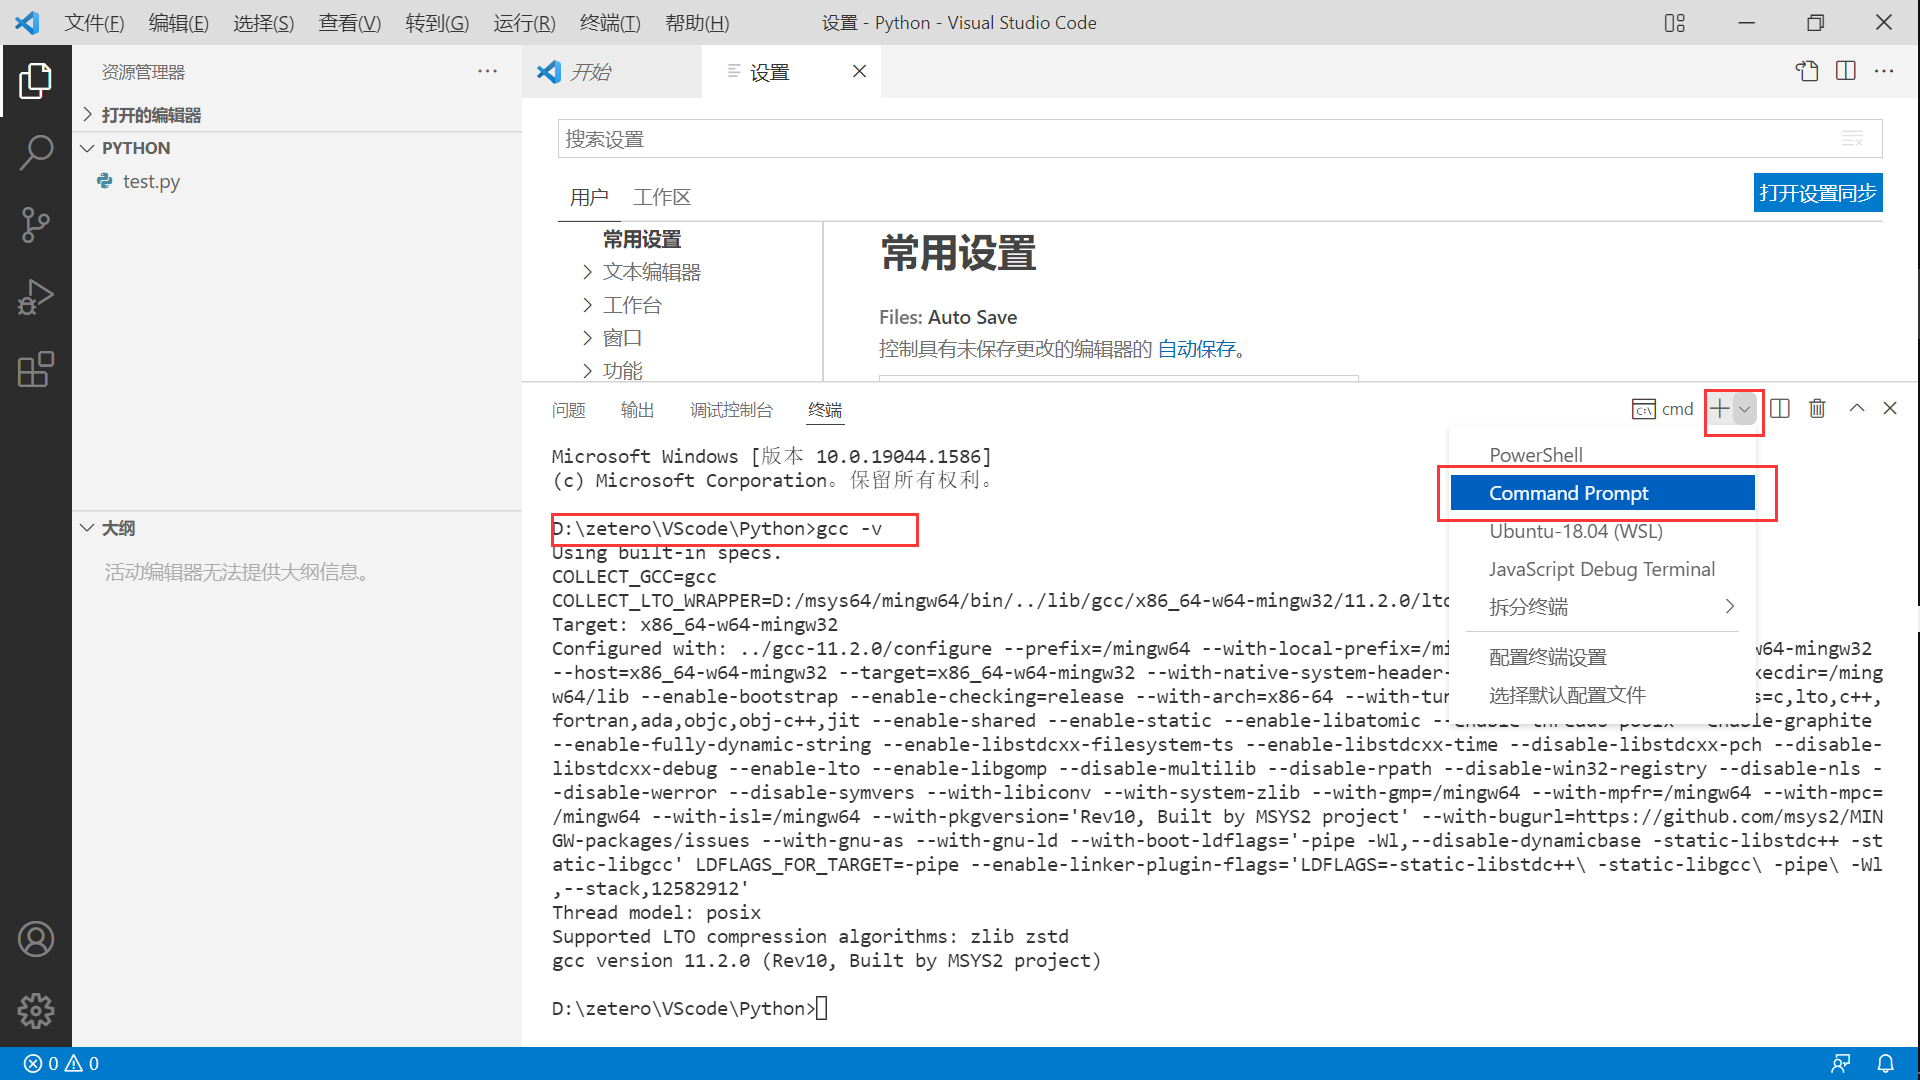This screenshot has width=1920, height=1080.
Task: Kill terminal with trash icon
Action: click(1817, 408)
